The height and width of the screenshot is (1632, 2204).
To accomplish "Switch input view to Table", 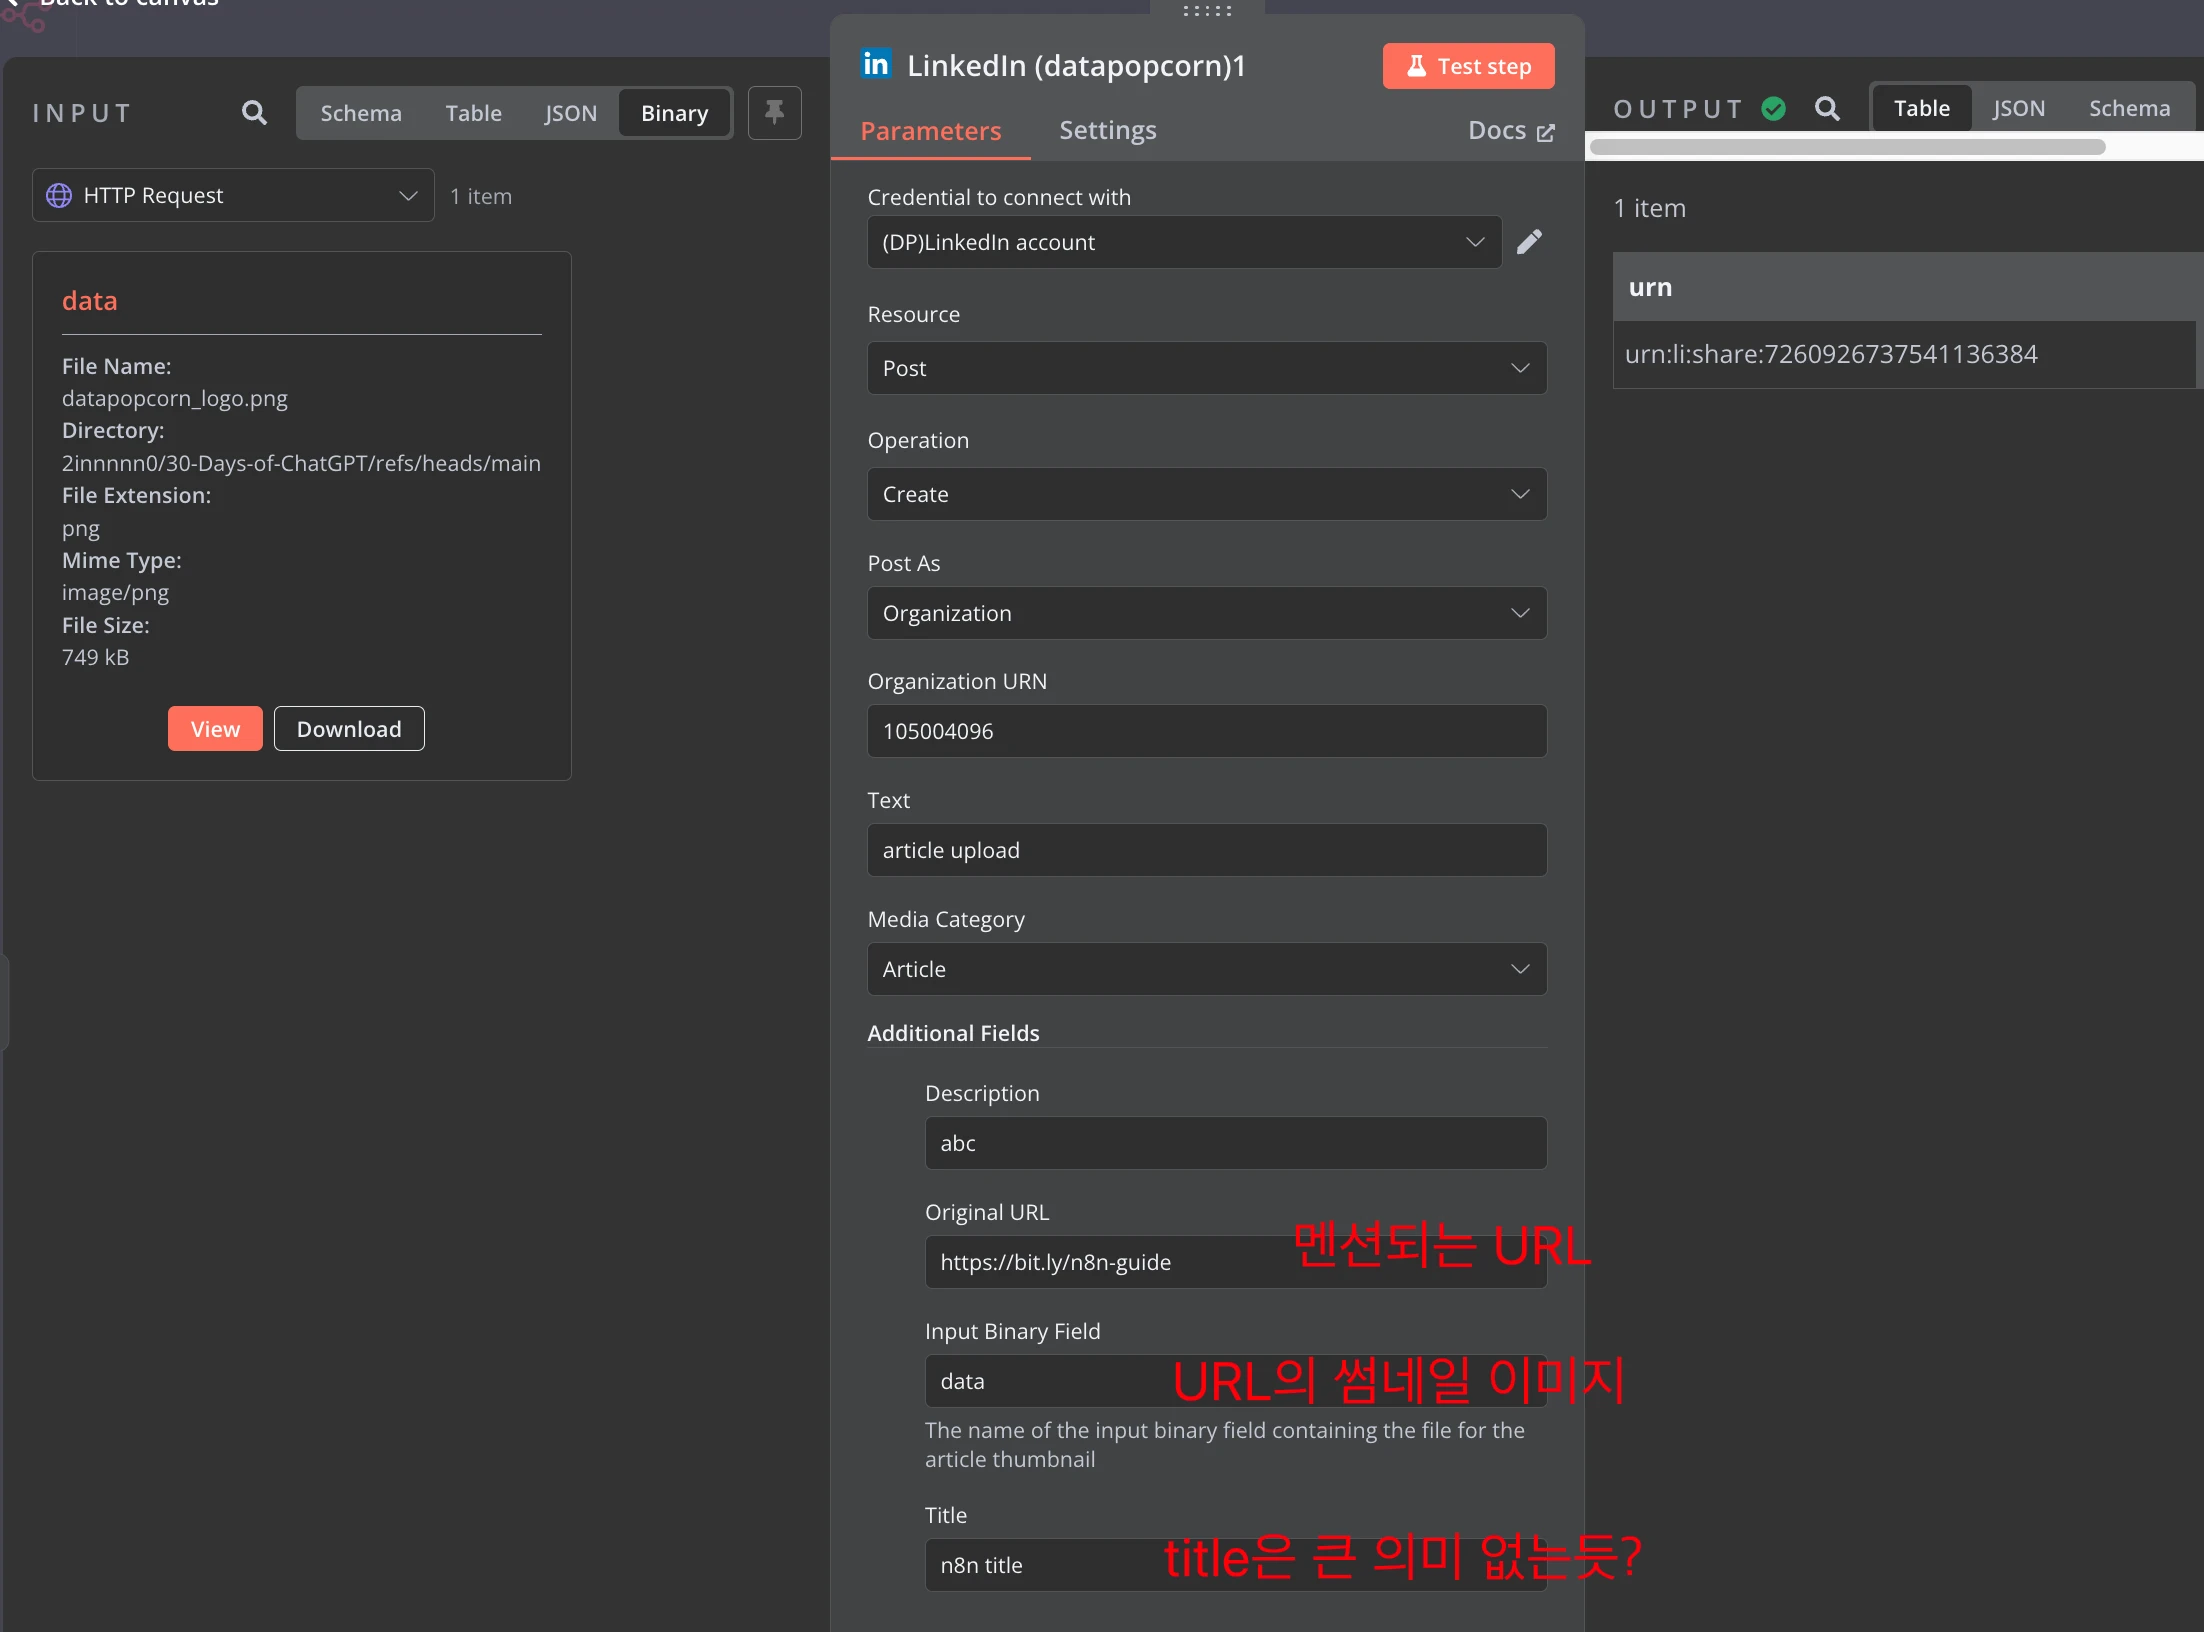I will click(473, 113).
